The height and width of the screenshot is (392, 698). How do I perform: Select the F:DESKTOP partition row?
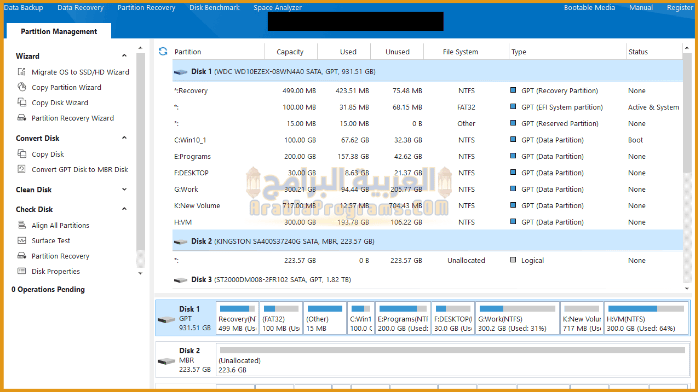(x=427, y=173)
